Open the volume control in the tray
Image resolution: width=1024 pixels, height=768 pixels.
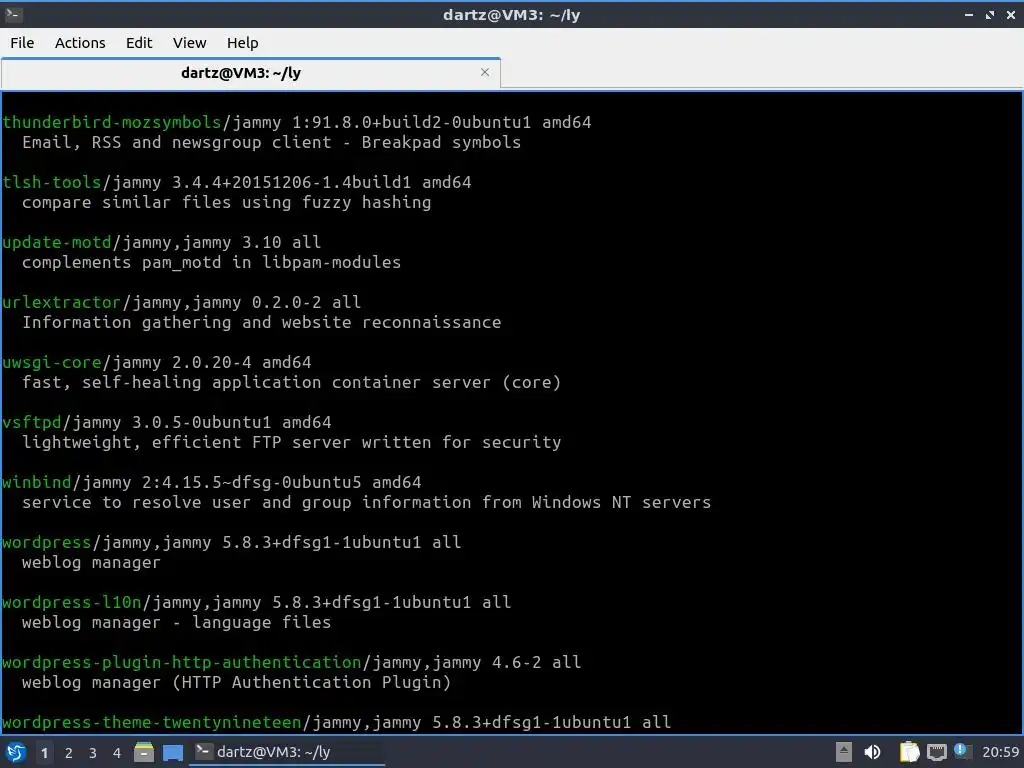pos(872,752)
